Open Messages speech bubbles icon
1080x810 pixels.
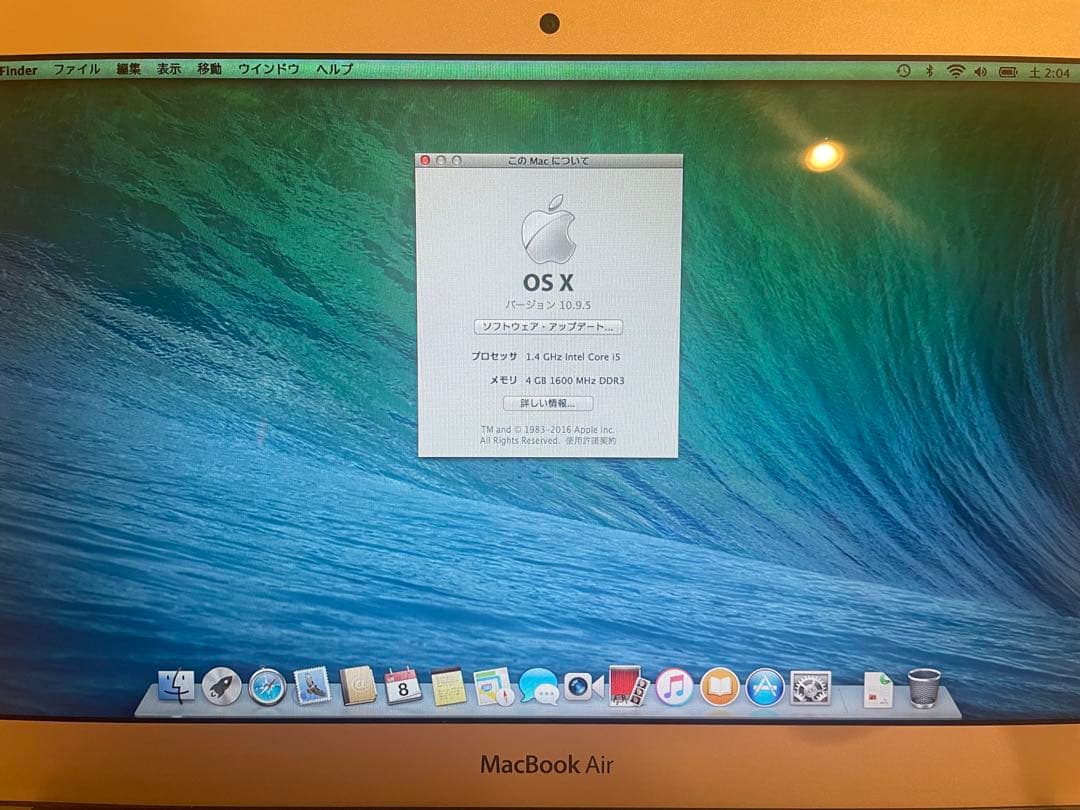(539, 687)
